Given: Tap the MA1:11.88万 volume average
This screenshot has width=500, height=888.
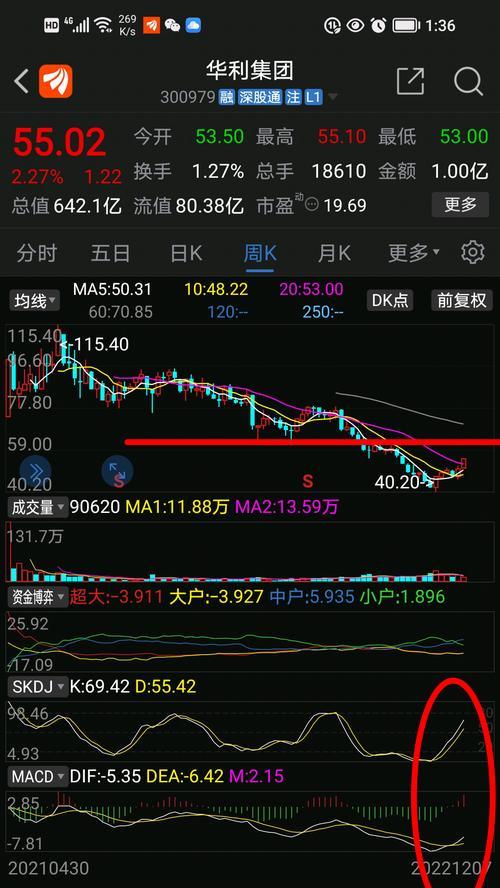Looking at the screenshot, I should pos(177,507).
